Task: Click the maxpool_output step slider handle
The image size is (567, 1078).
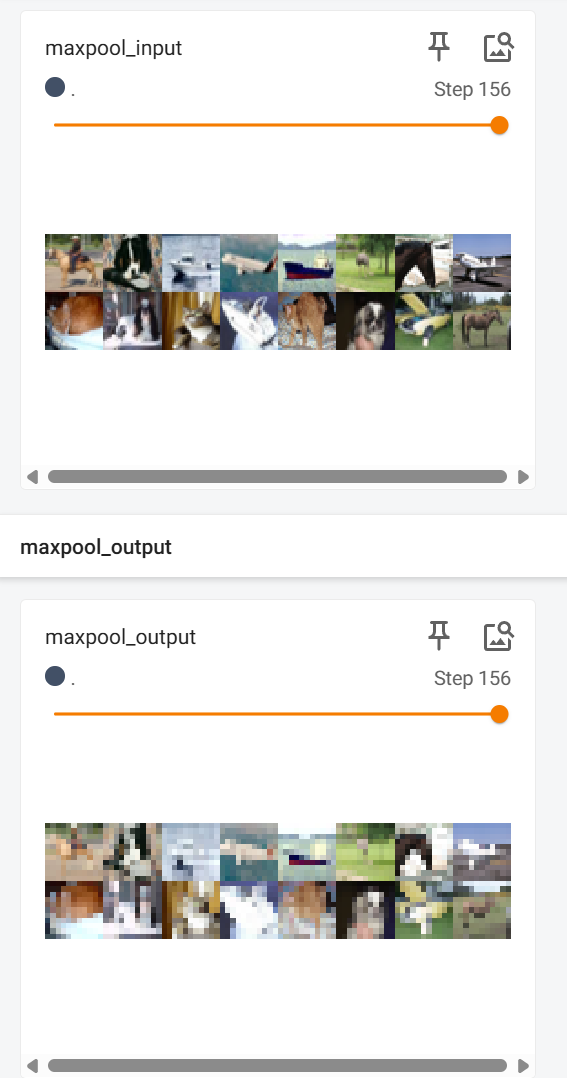Action: [500, 714]
